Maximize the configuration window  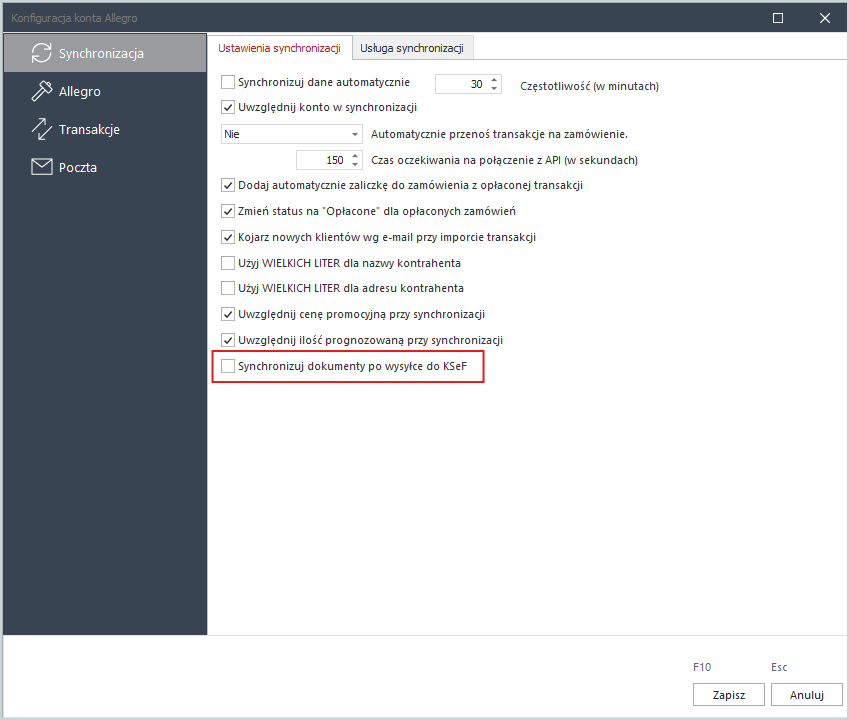[x=778, y=18]
